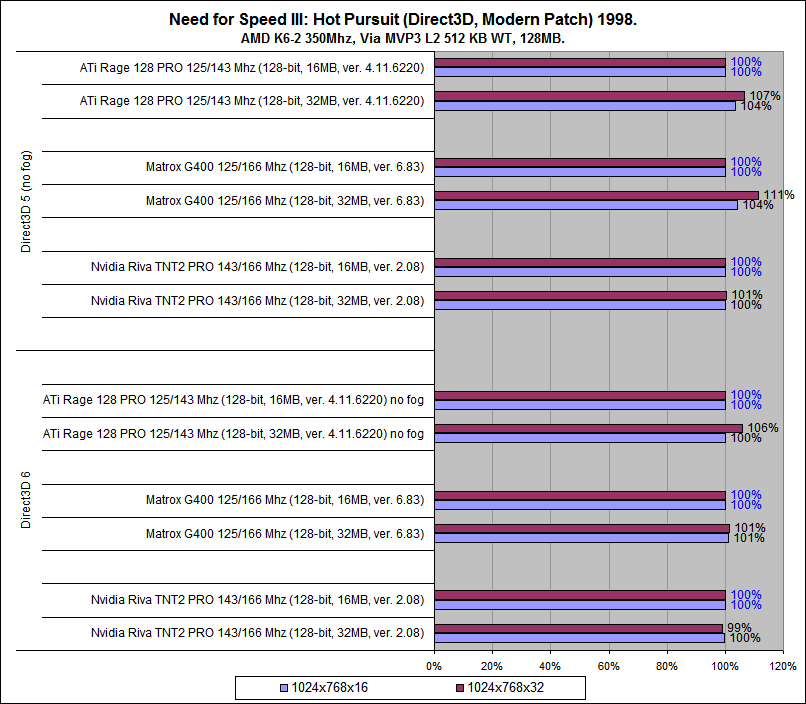The image size is (806, 704).
Task: Click the 1024x768x16 legend color swatch
Action: pos(284,688)
